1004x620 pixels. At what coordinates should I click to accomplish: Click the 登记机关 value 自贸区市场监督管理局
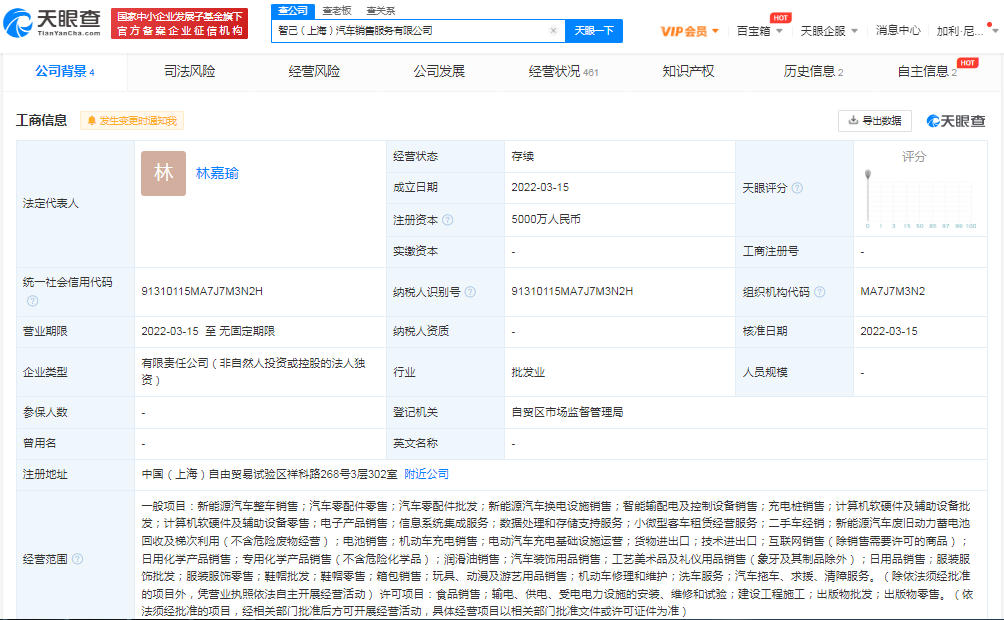[x=567, y=412]
